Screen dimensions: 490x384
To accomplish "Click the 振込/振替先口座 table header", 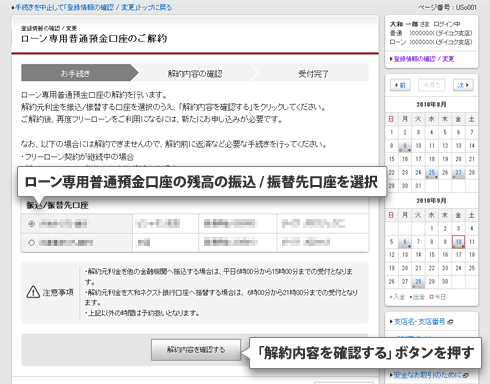I will (x=57, y=205).
